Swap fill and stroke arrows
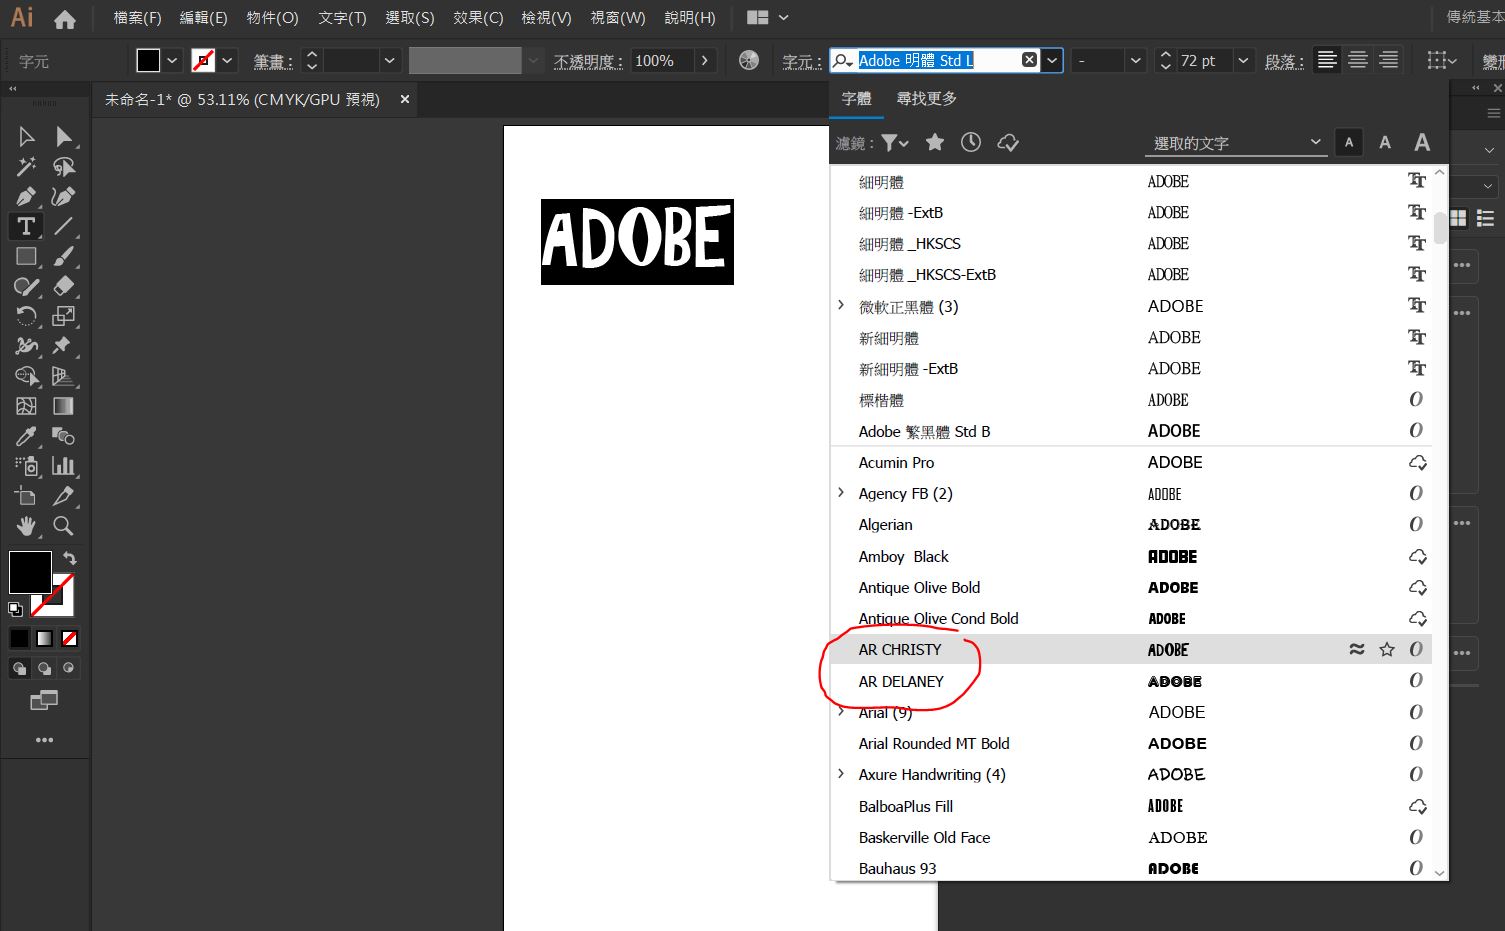The height and width of the screenshot is (931, 1505). [70, 558]
